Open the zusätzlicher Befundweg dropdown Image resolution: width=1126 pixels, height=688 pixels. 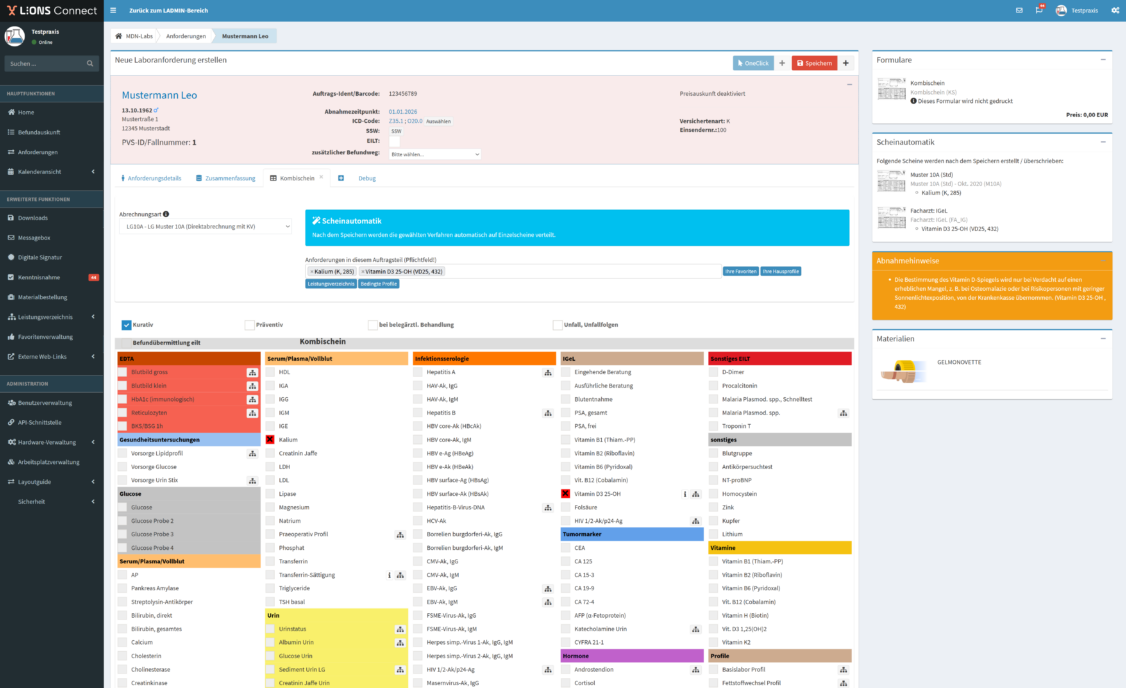coord(435,155)
